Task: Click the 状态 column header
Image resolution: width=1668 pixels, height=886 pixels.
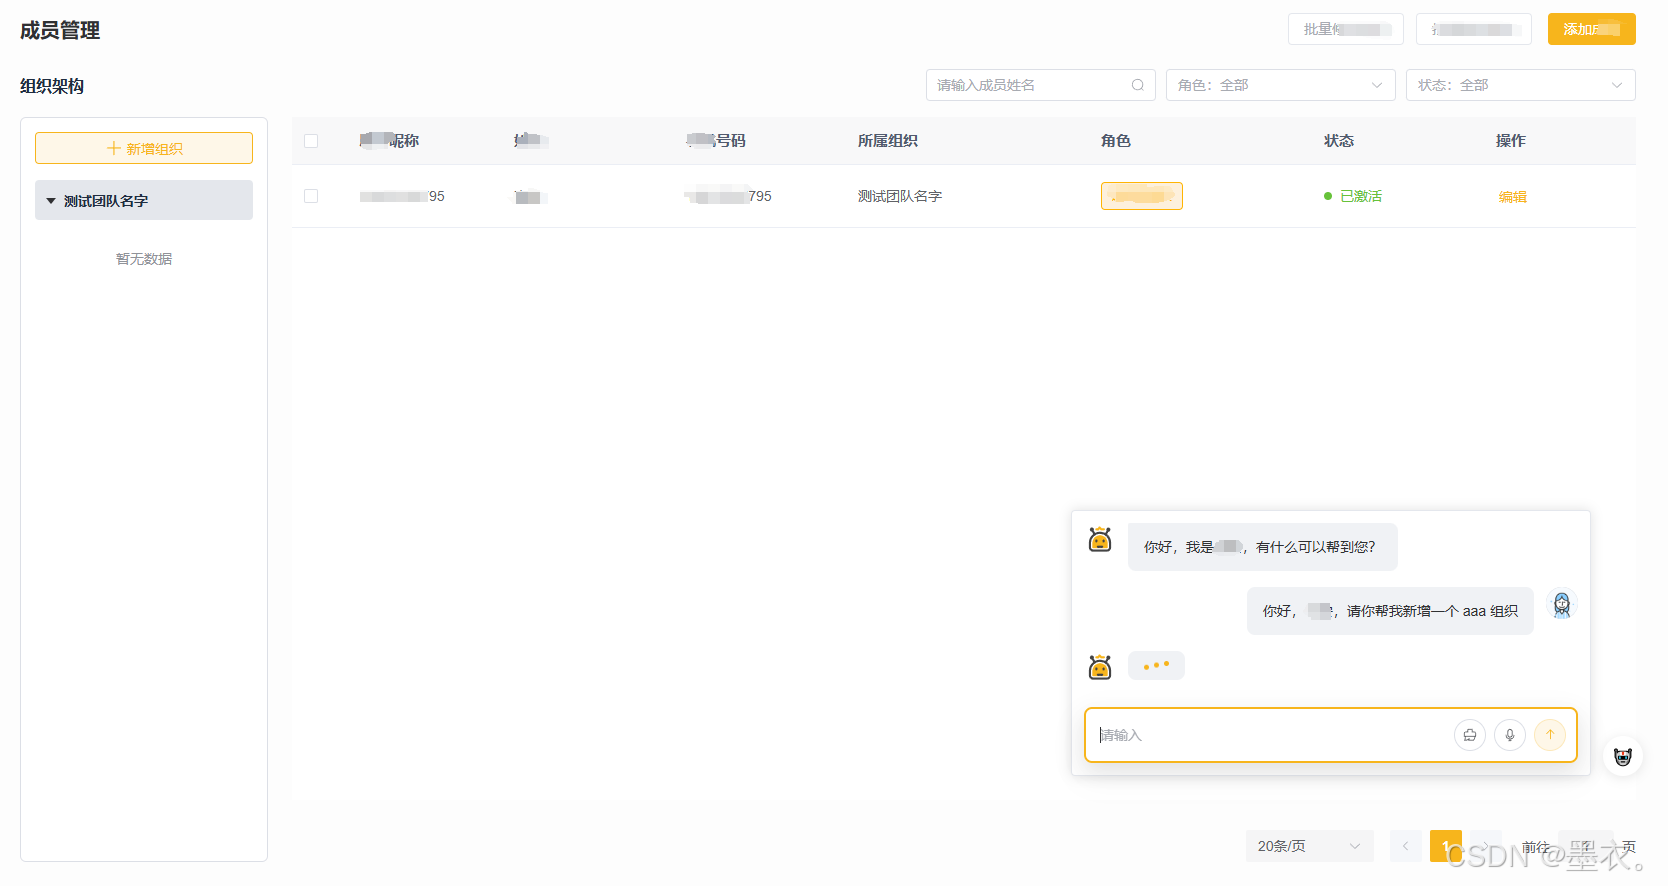Action: point(1339,141)
